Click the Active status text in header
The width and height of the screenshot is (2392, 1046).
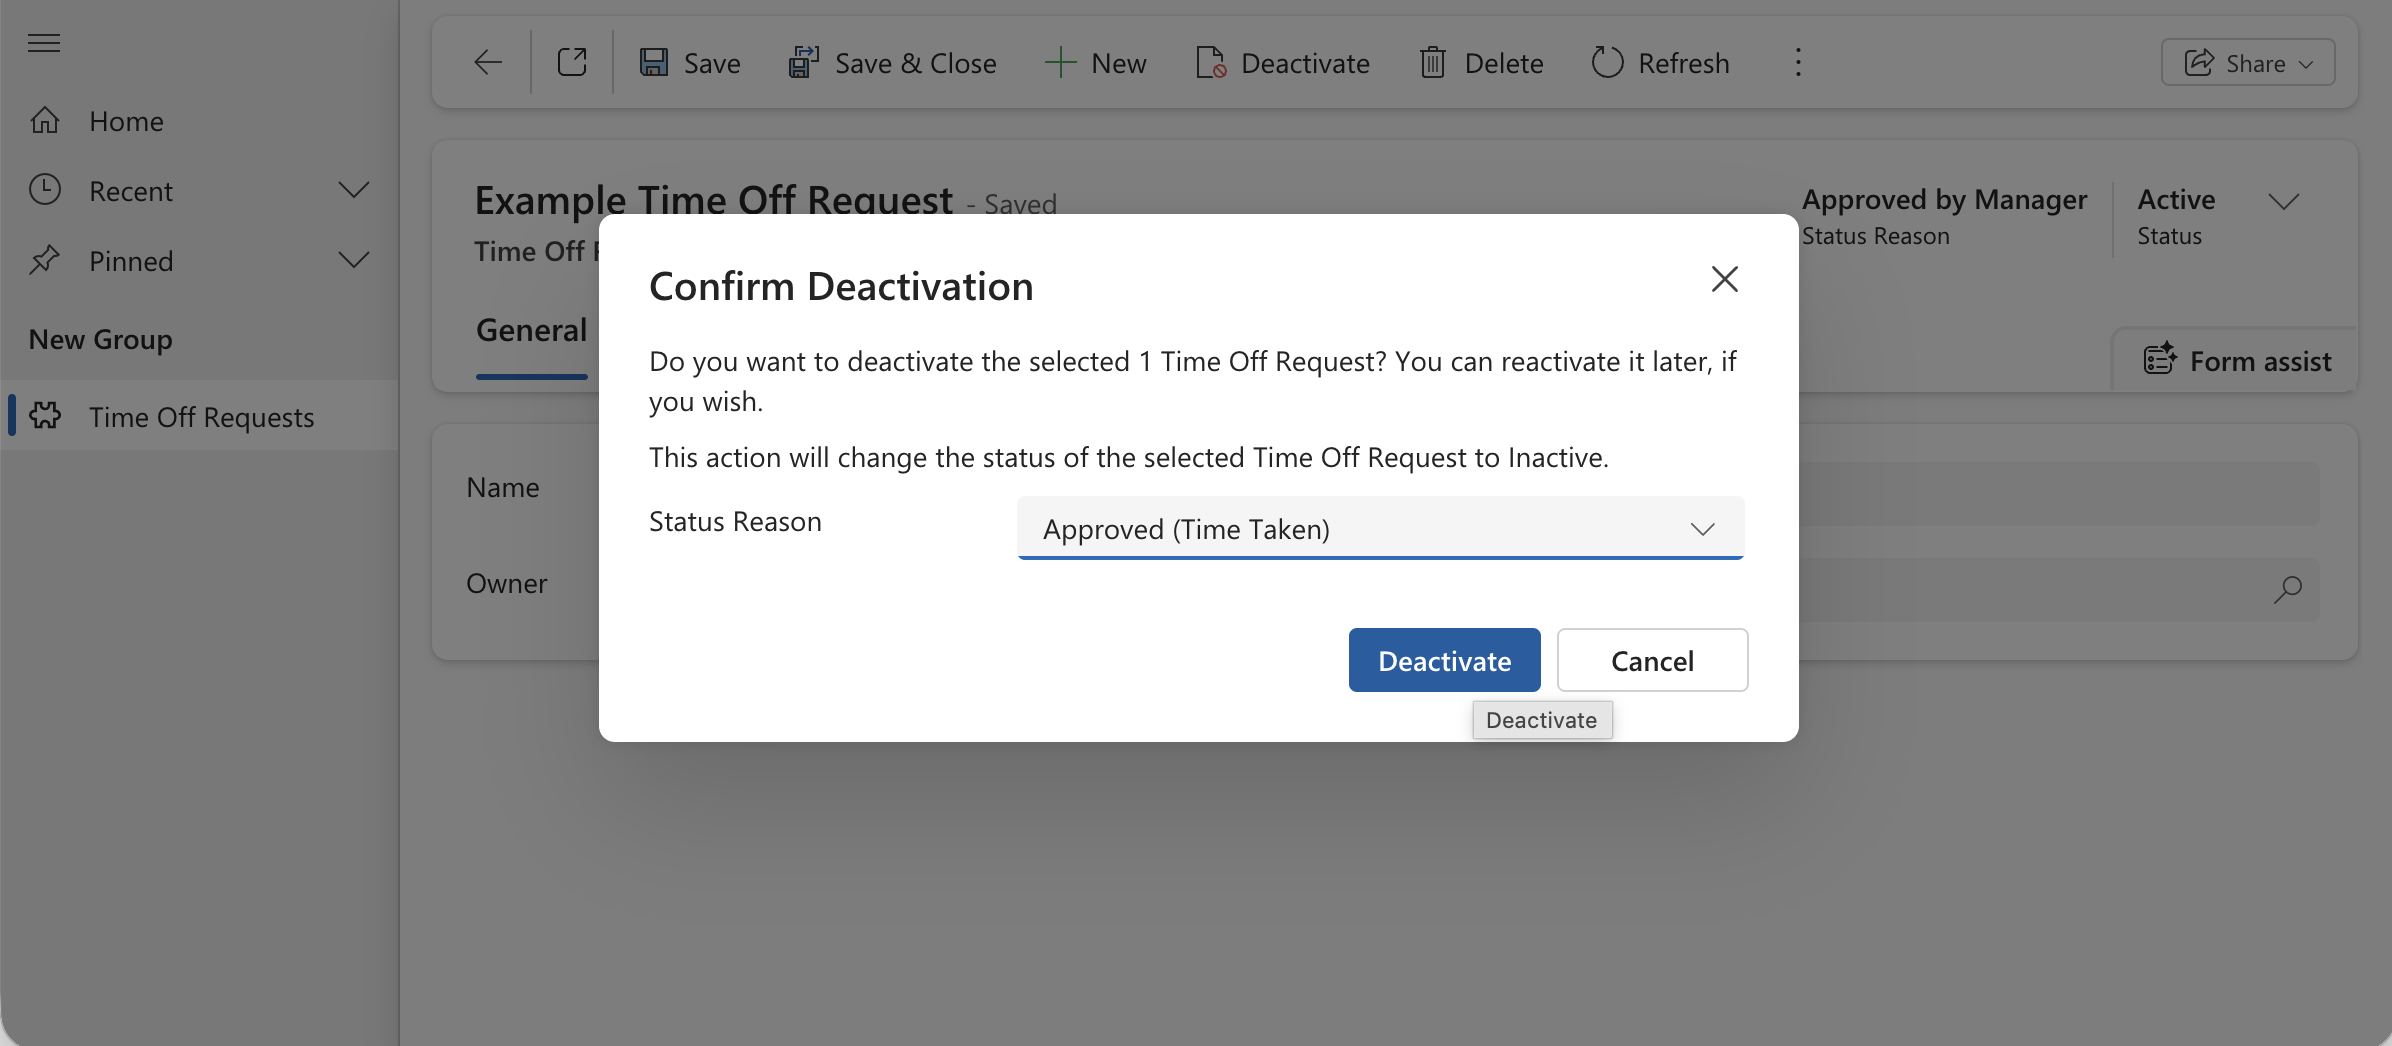(2176, 200)
